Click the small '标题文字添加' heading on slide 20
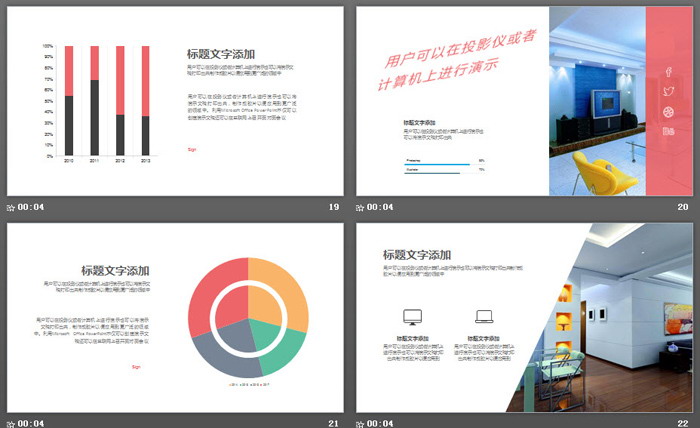Image resolution: width=700 pixels, height=428 pixels. pyautogui.click(x=419, y=123)
